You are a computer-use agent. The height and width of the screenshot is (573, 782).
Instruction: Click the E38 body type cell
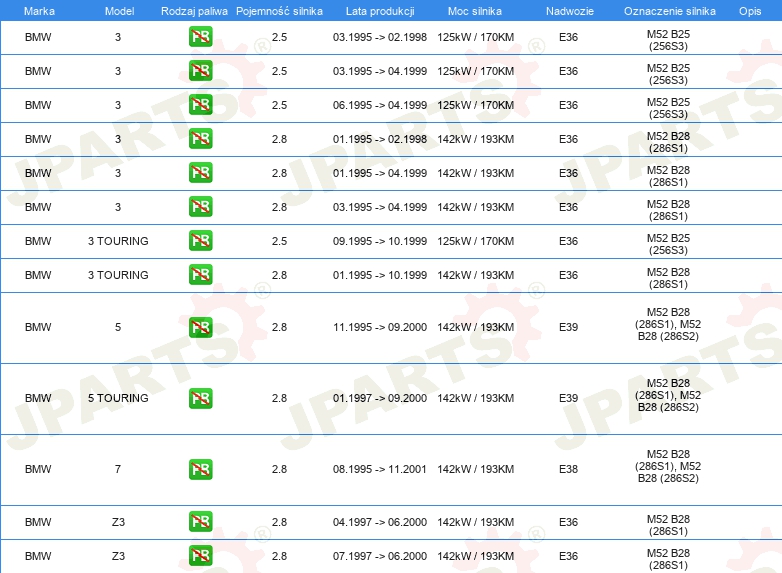pyautogui.click(x=569, y=469)
